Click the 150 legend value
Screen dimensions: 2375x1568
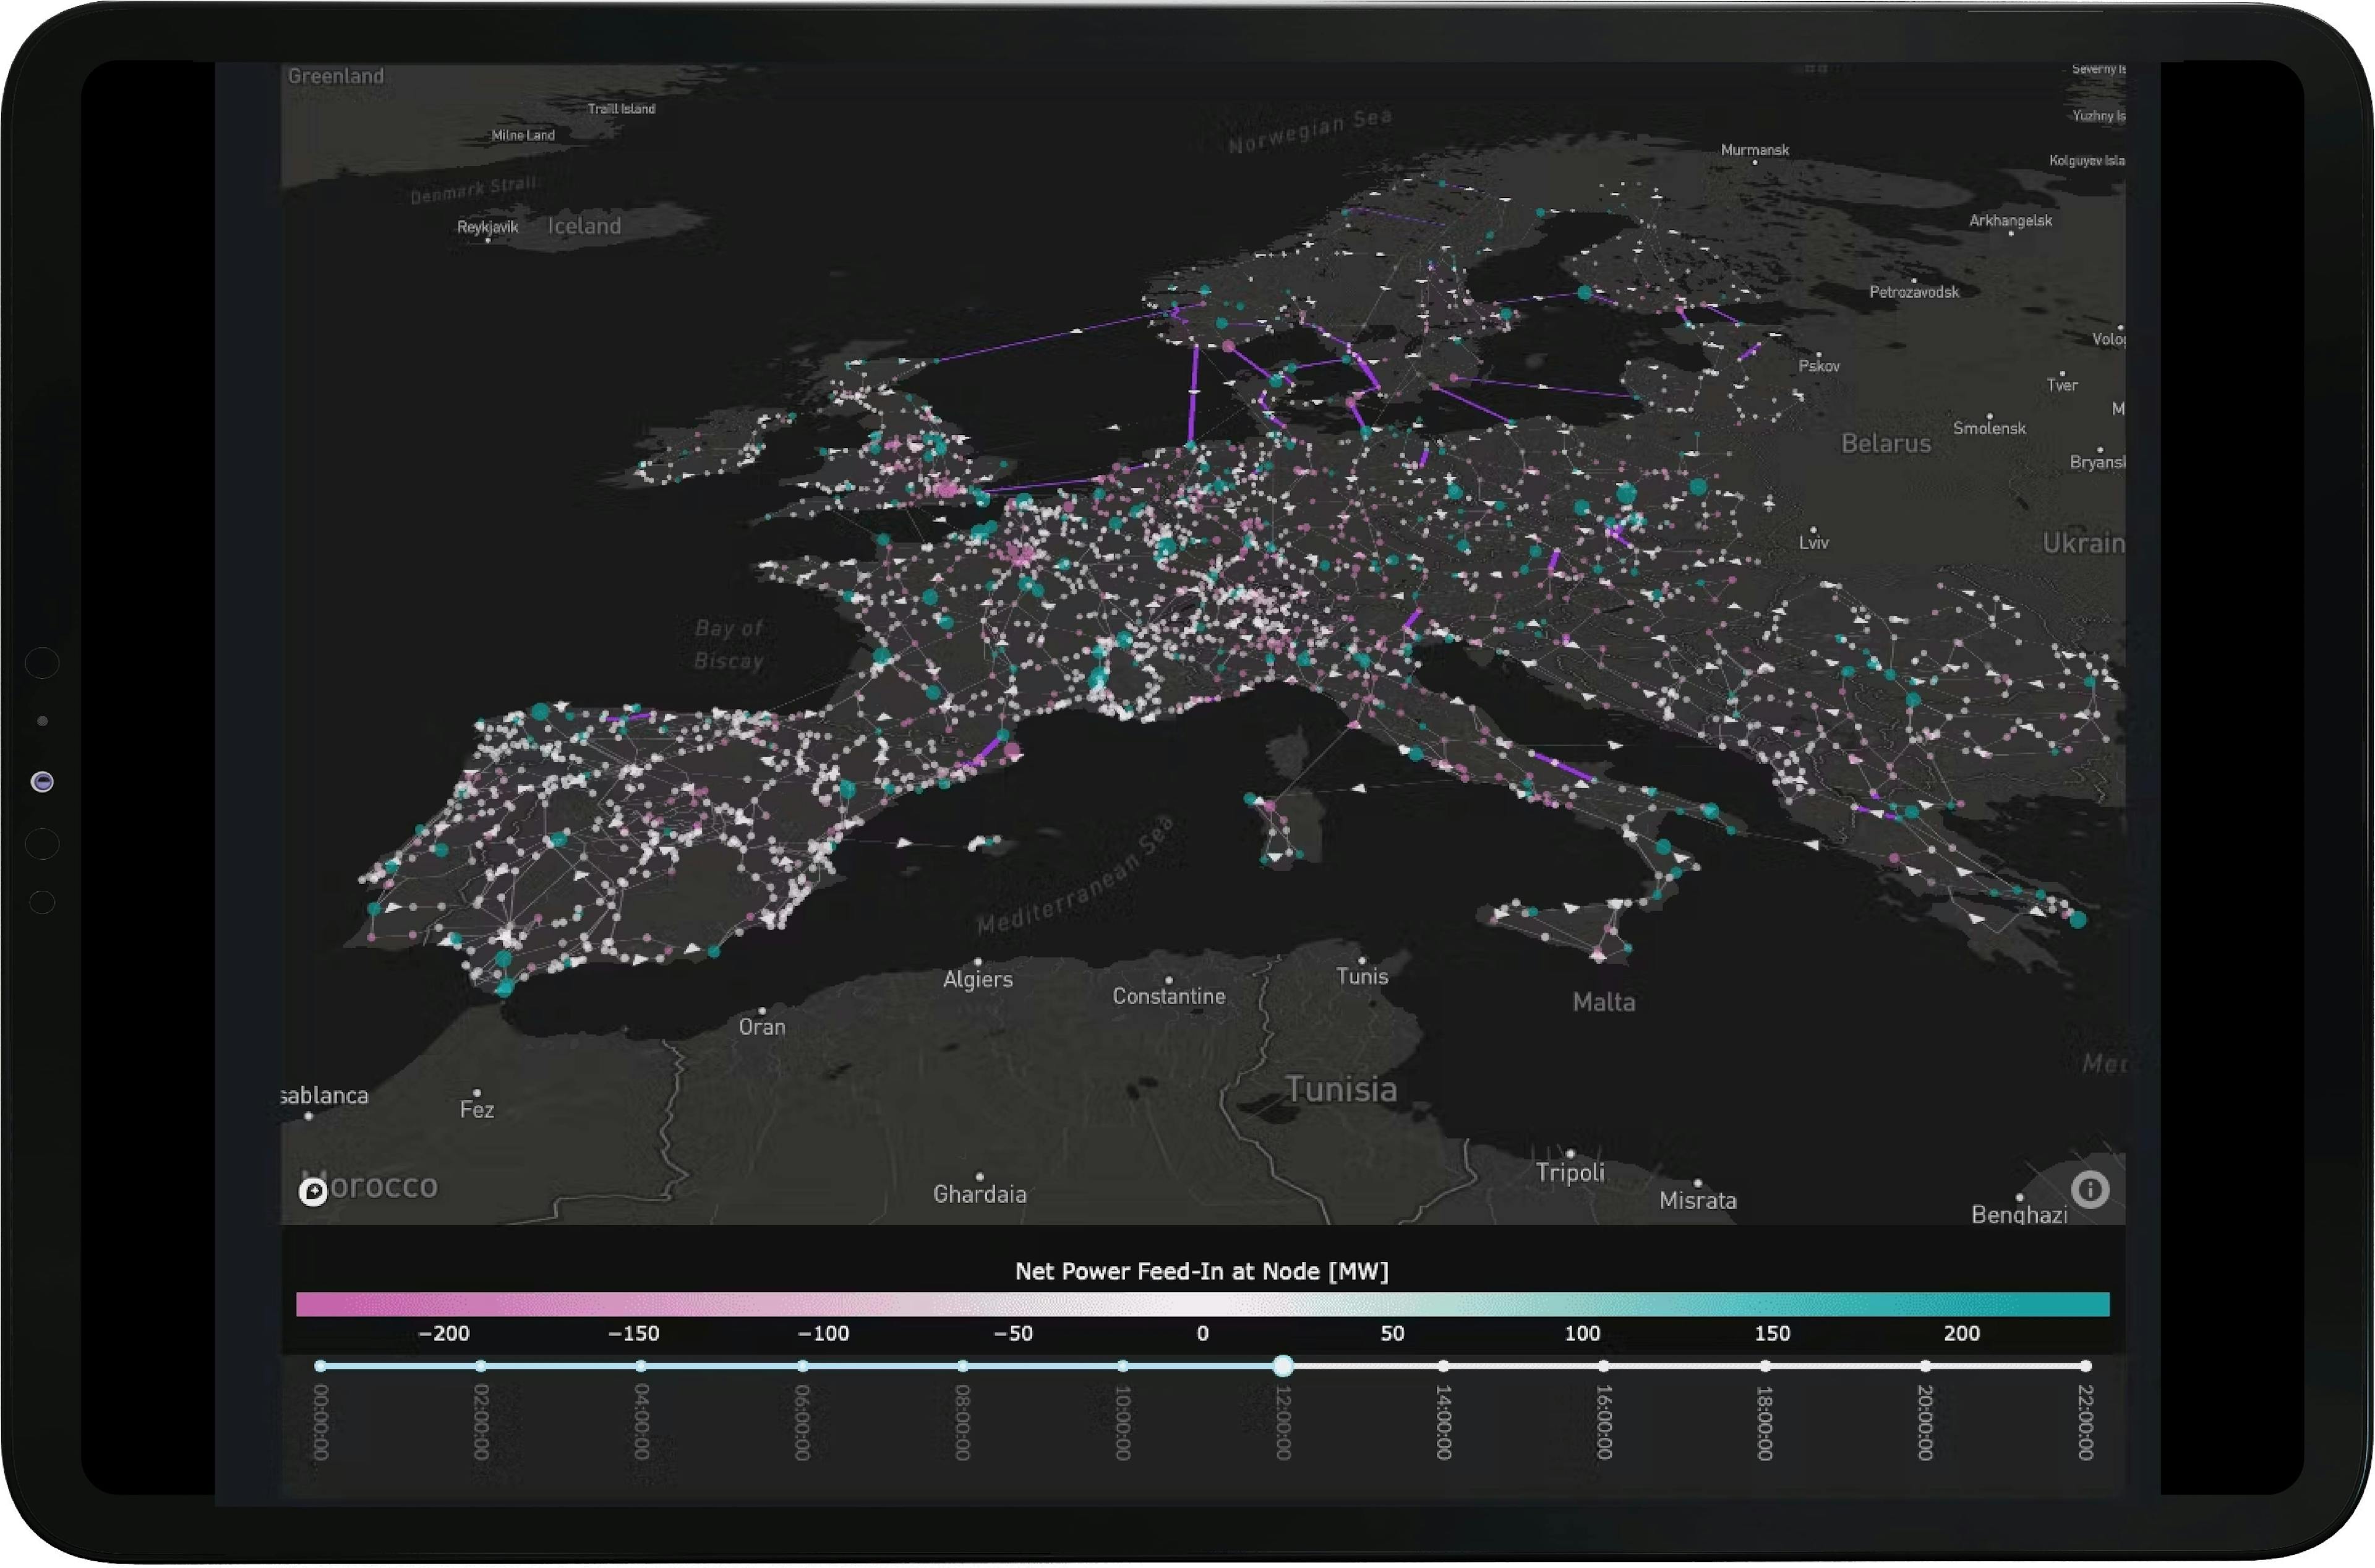click(1772, 1333)
